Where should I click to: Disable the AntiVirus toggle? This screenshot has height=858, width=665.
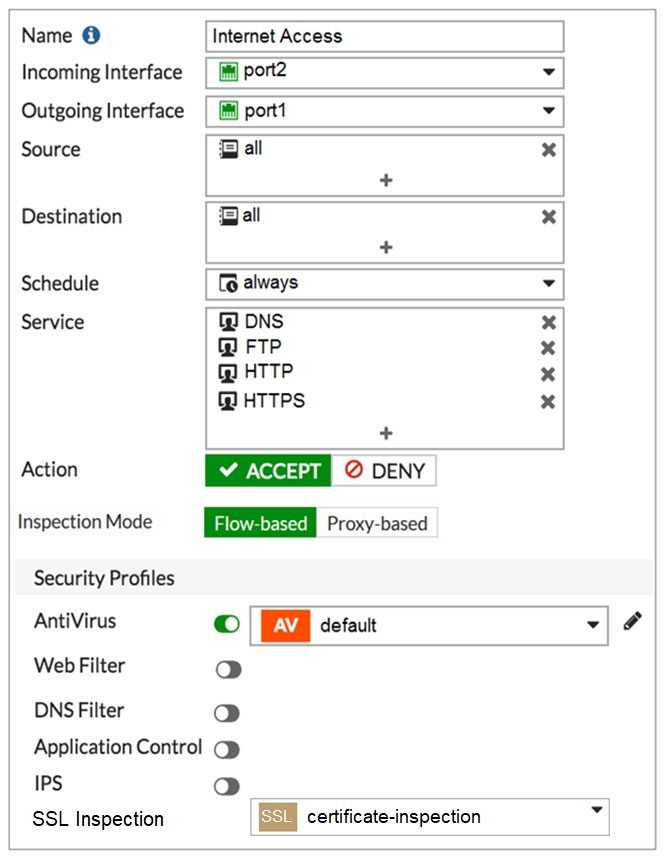point(227,624)
